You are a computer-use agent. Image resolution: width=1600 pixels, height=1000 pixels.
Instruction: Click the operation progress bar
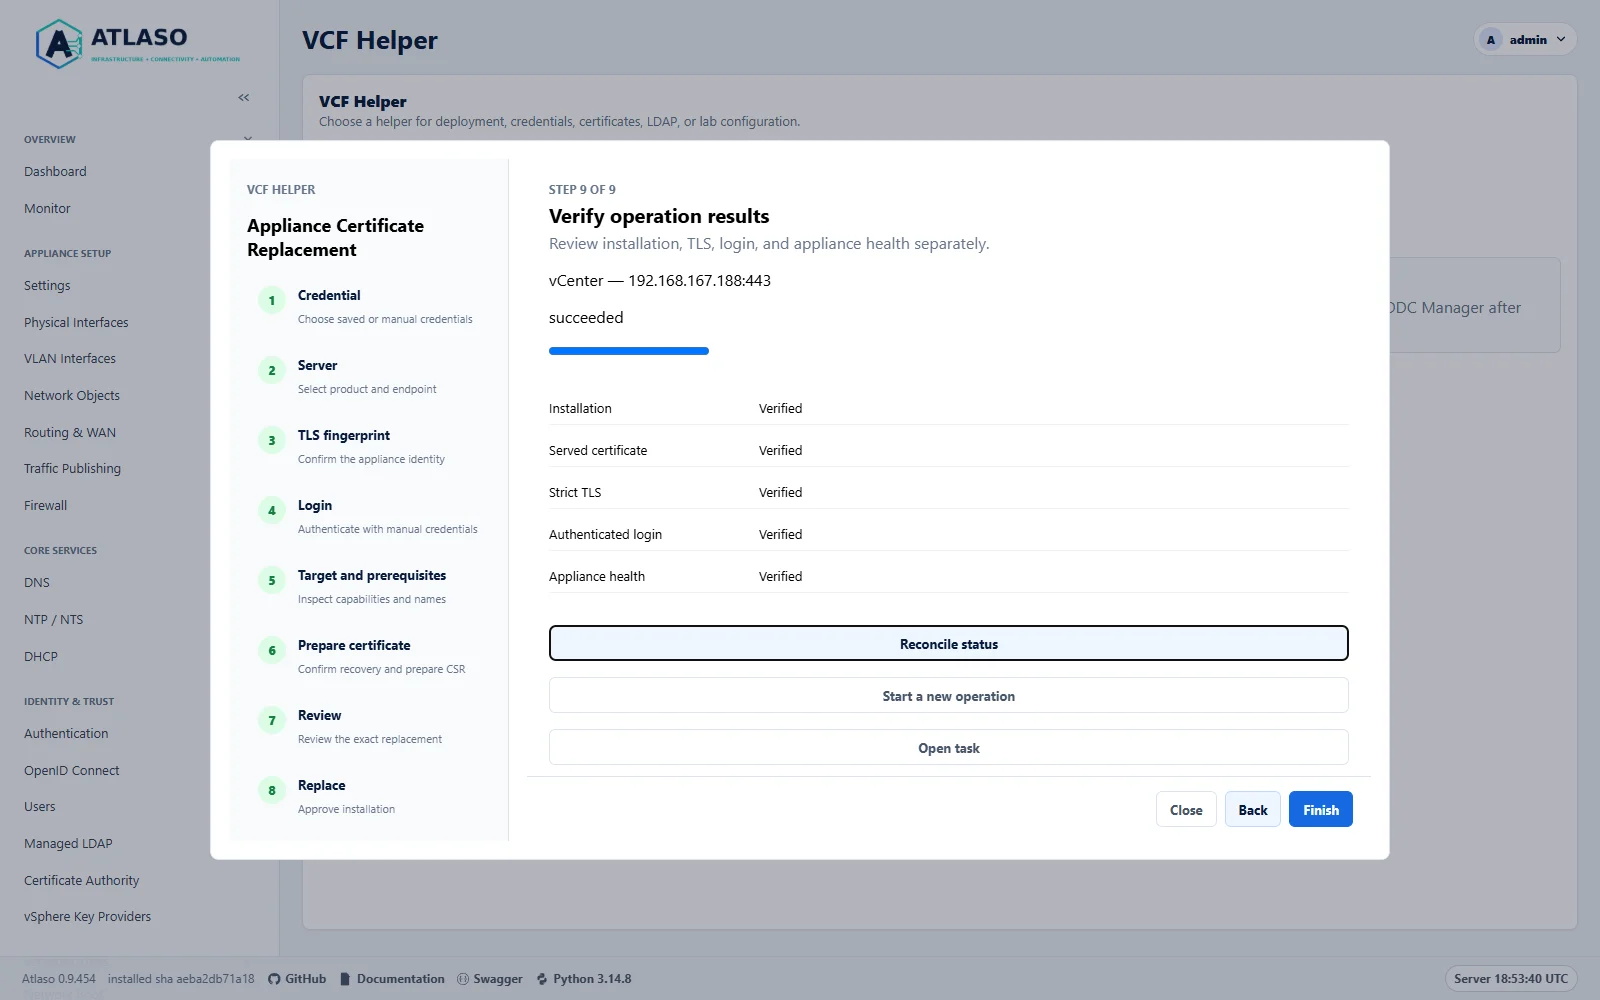(x=629, y=351)
